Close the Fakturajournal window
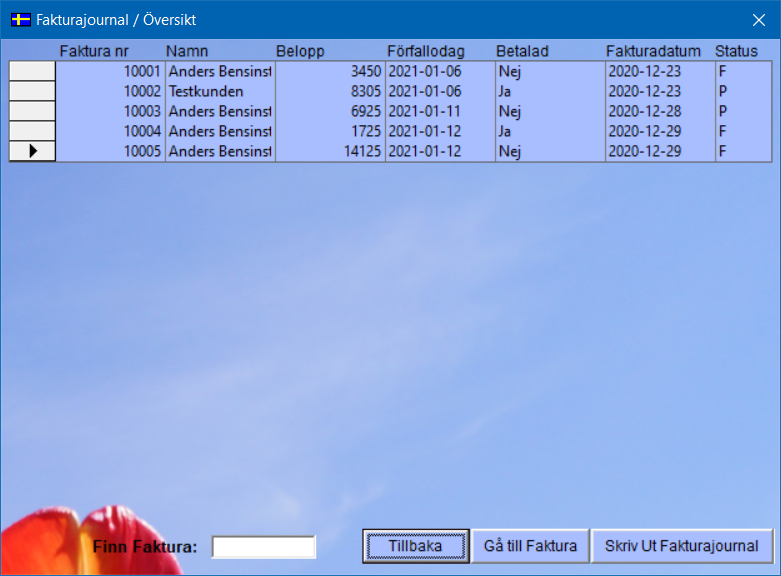 (757, 20)
